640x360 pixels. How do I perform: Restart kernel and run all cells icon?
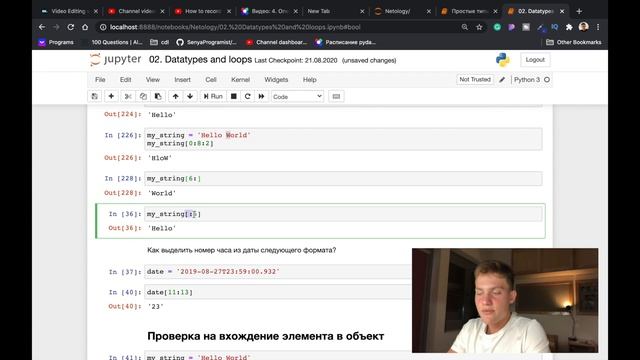[261, 96]
